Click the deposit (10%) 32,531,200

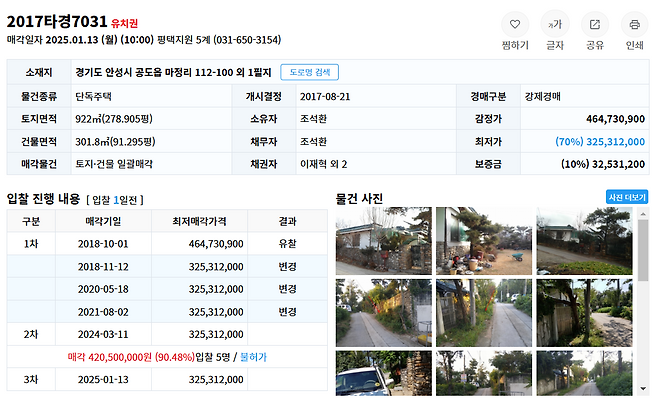point(603,164)
